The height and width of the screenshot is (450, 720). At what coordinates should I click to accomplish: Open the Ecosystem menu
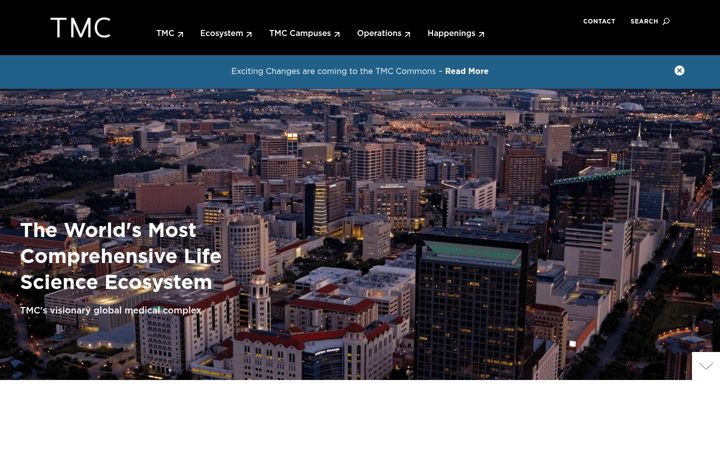[226, 34]
